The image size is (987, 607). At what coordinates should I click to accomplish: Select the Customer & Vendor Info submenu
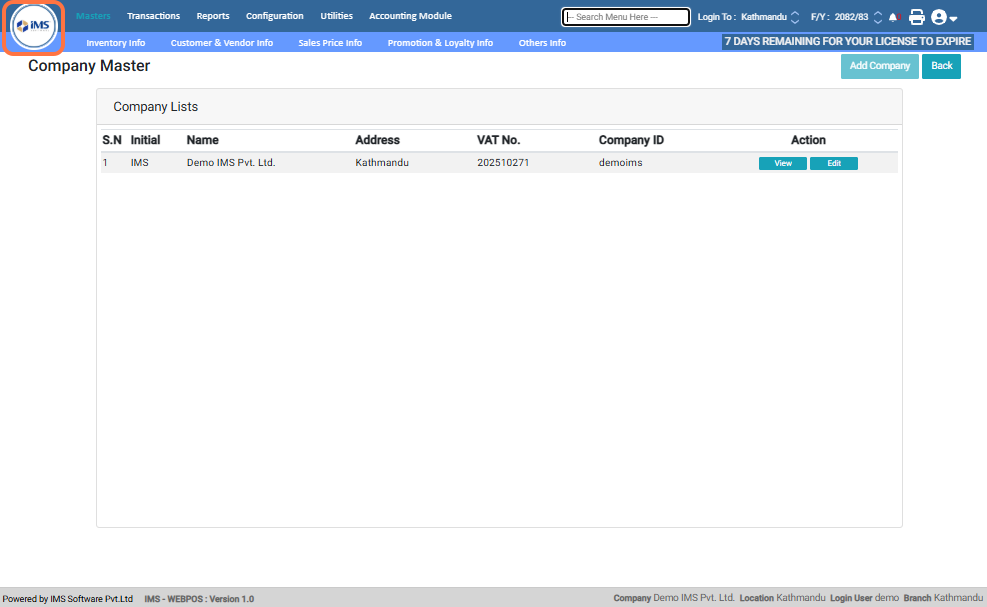[222, 43]
